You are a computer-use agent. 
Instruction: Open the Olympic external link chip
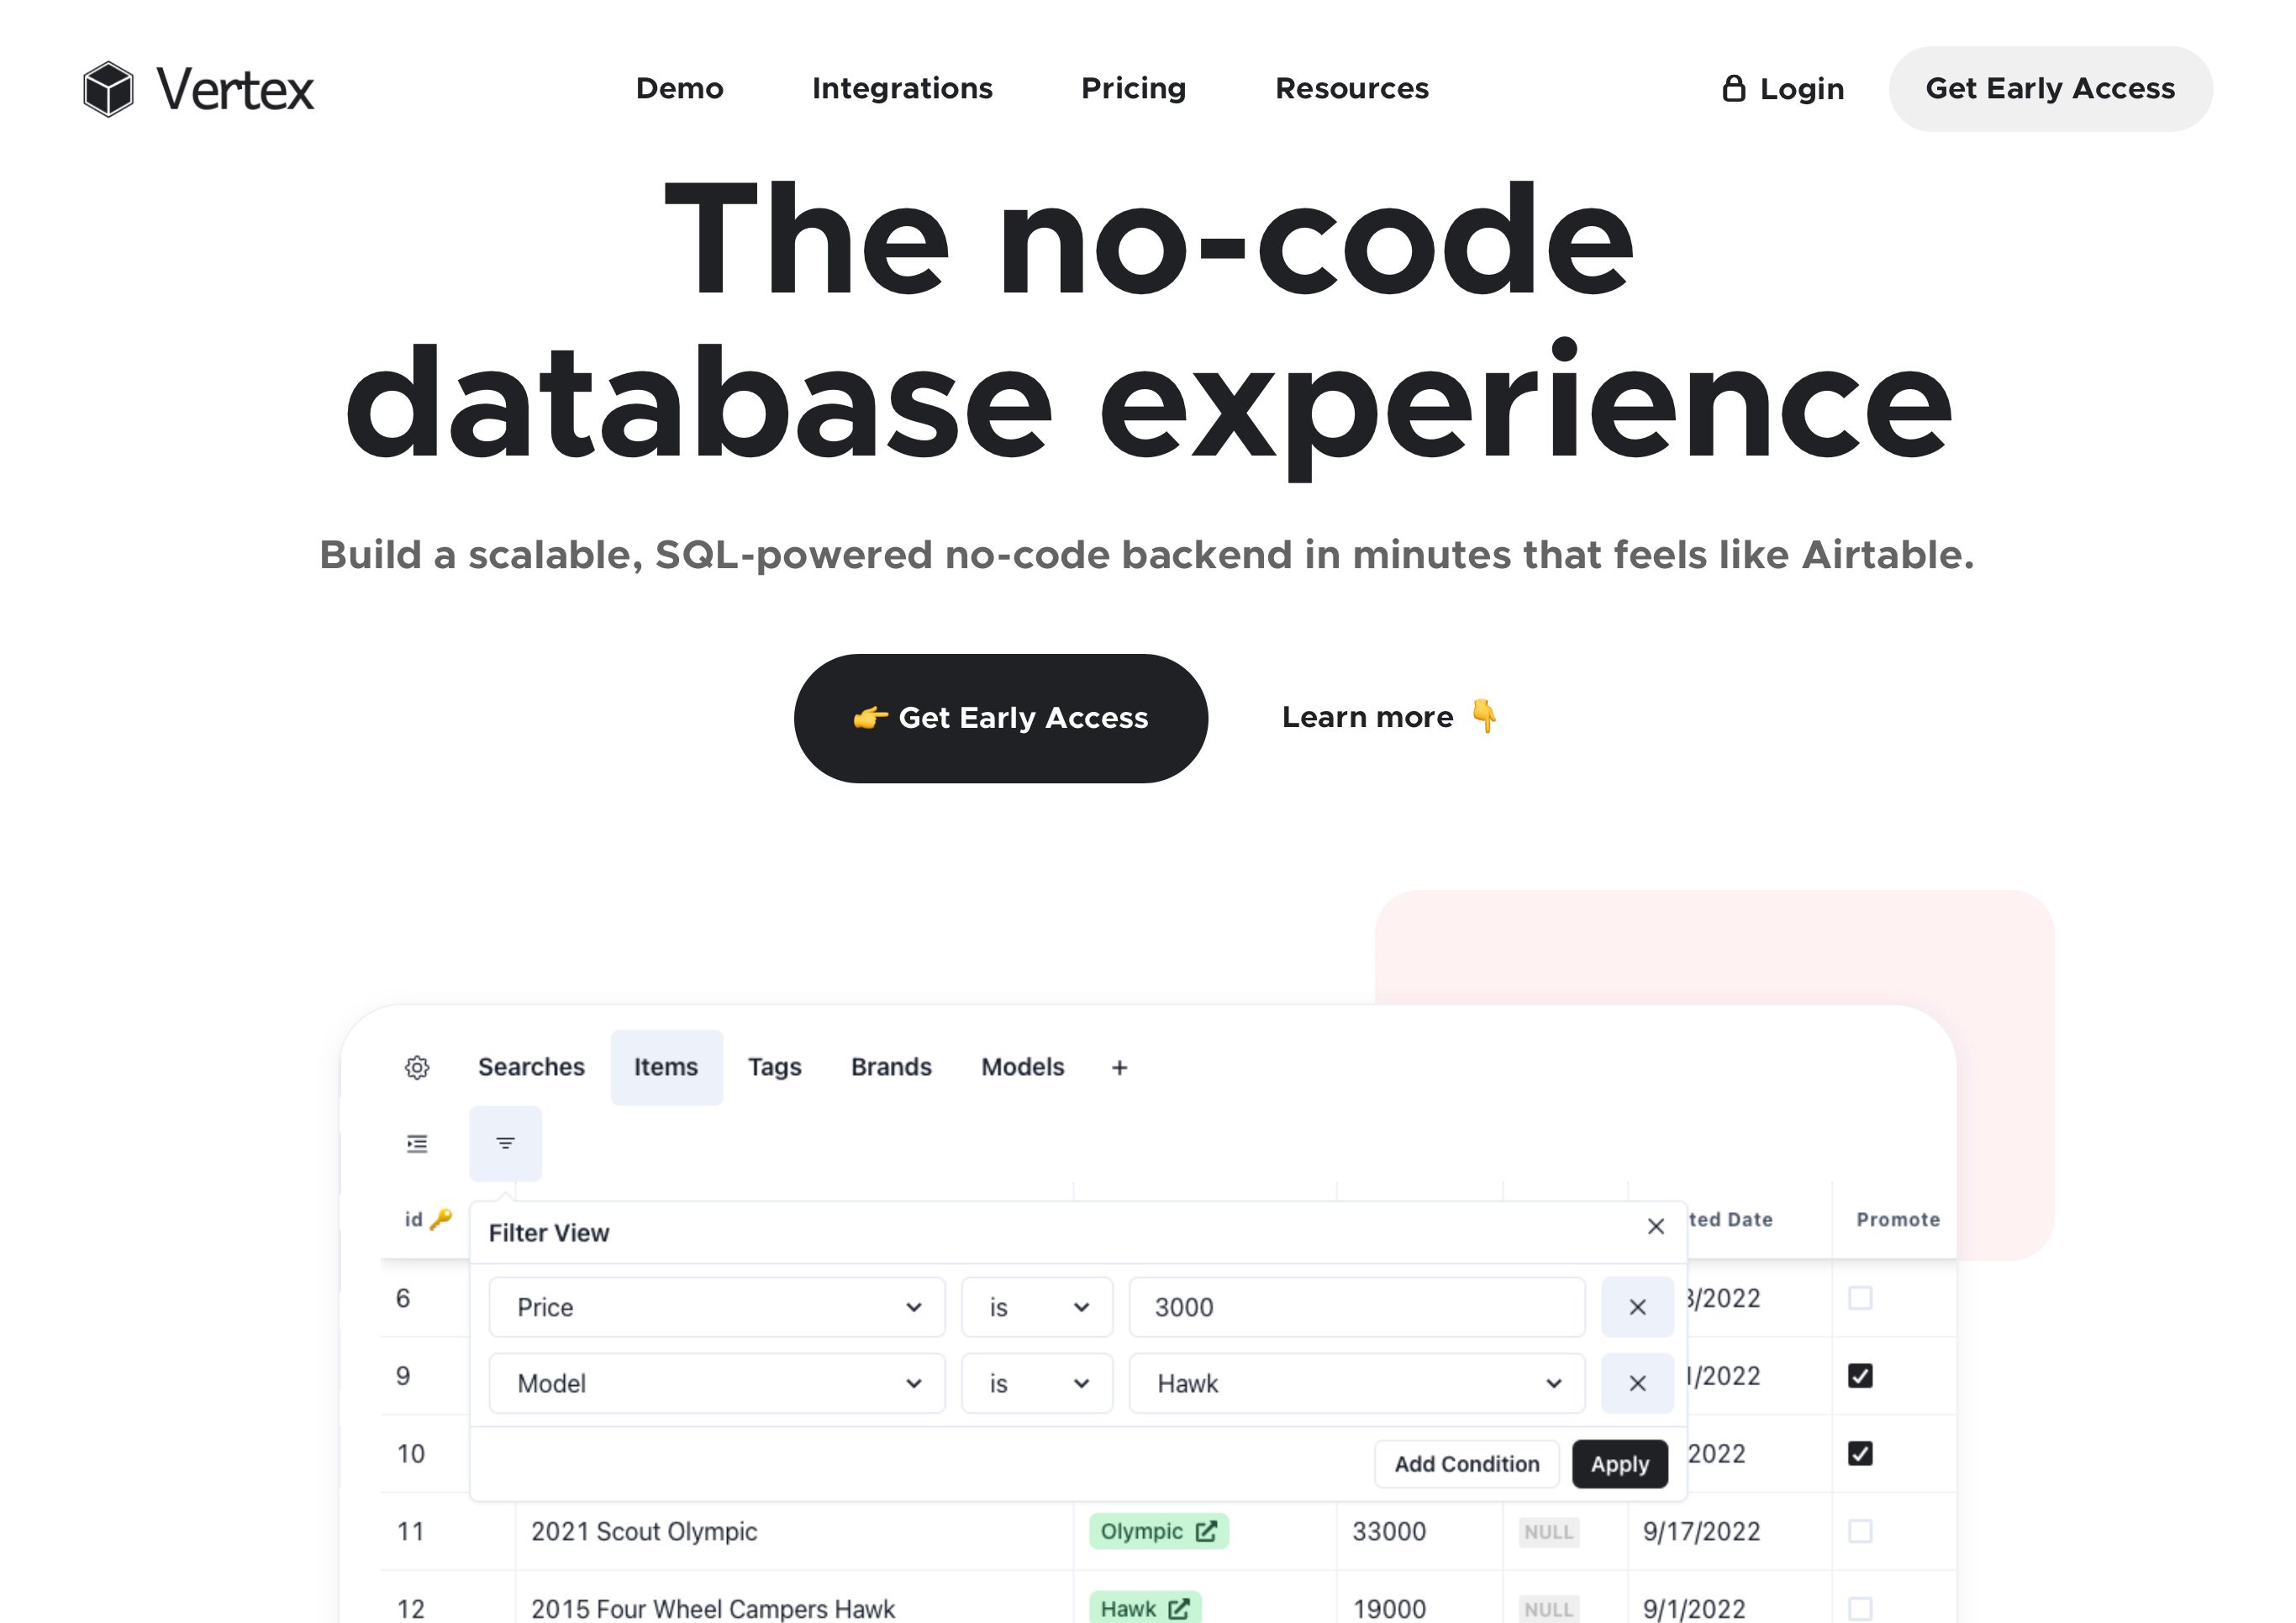[1158, 1531]
